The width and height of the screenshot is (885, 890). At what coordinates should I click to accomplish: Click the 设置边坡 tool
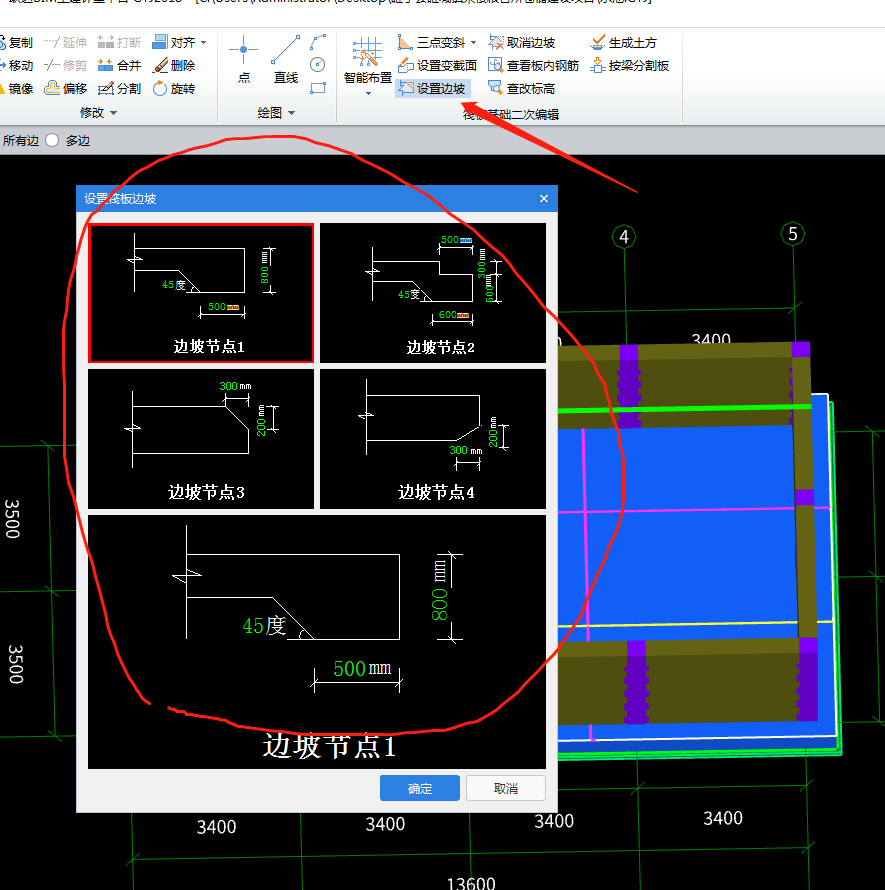pyautogui.click(x=433, y=89)
